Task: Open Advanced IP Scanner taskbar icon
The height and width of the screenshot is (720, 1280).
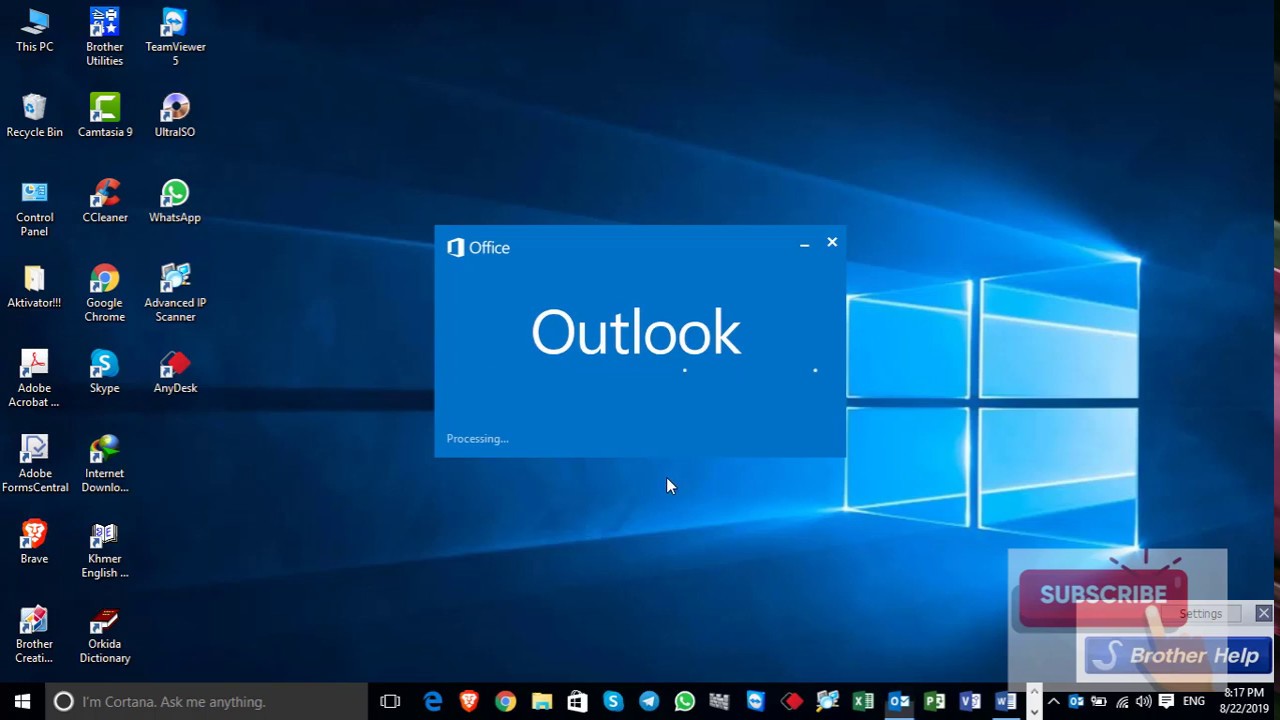Action: pyautogui.click(x=827, y=702)
